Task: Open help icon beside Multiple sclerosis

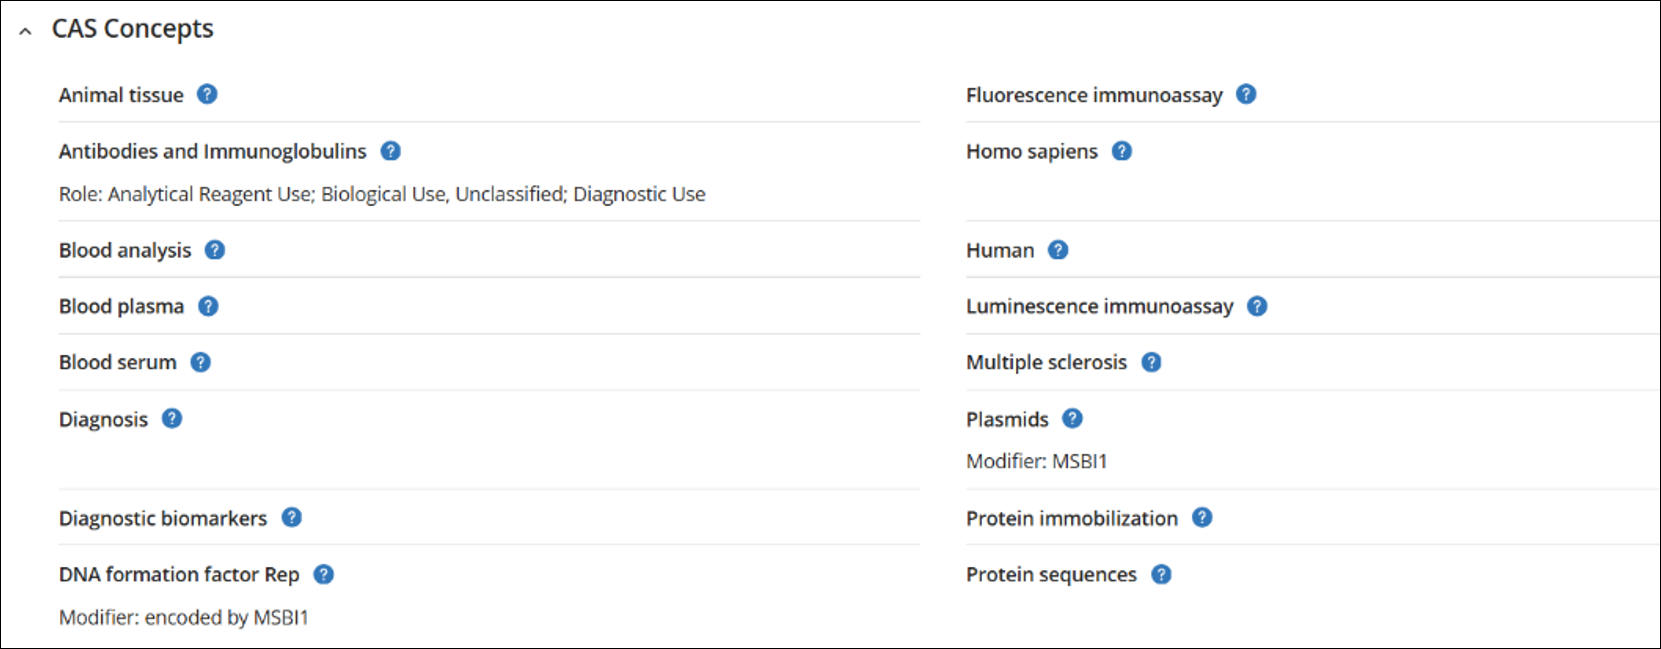Action: (1151, 362)
